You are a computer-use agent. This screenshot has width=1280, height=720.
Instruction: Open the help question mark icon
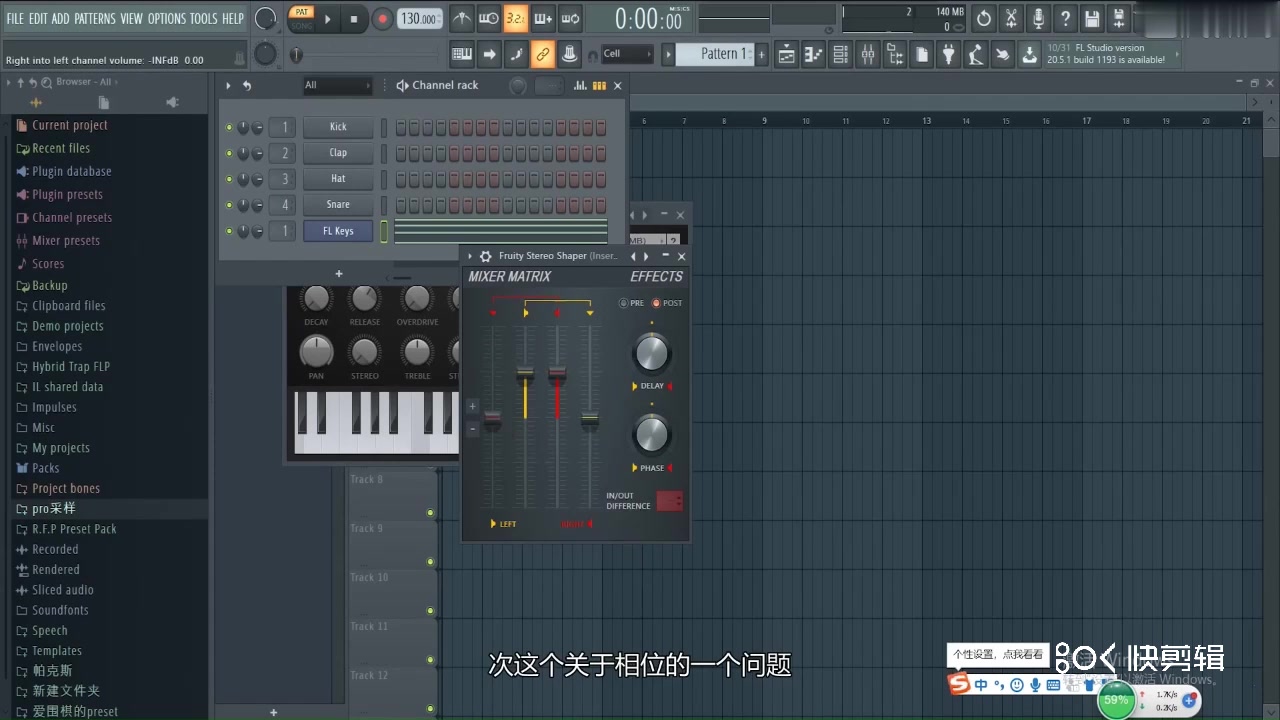[x=1065, y=18]
